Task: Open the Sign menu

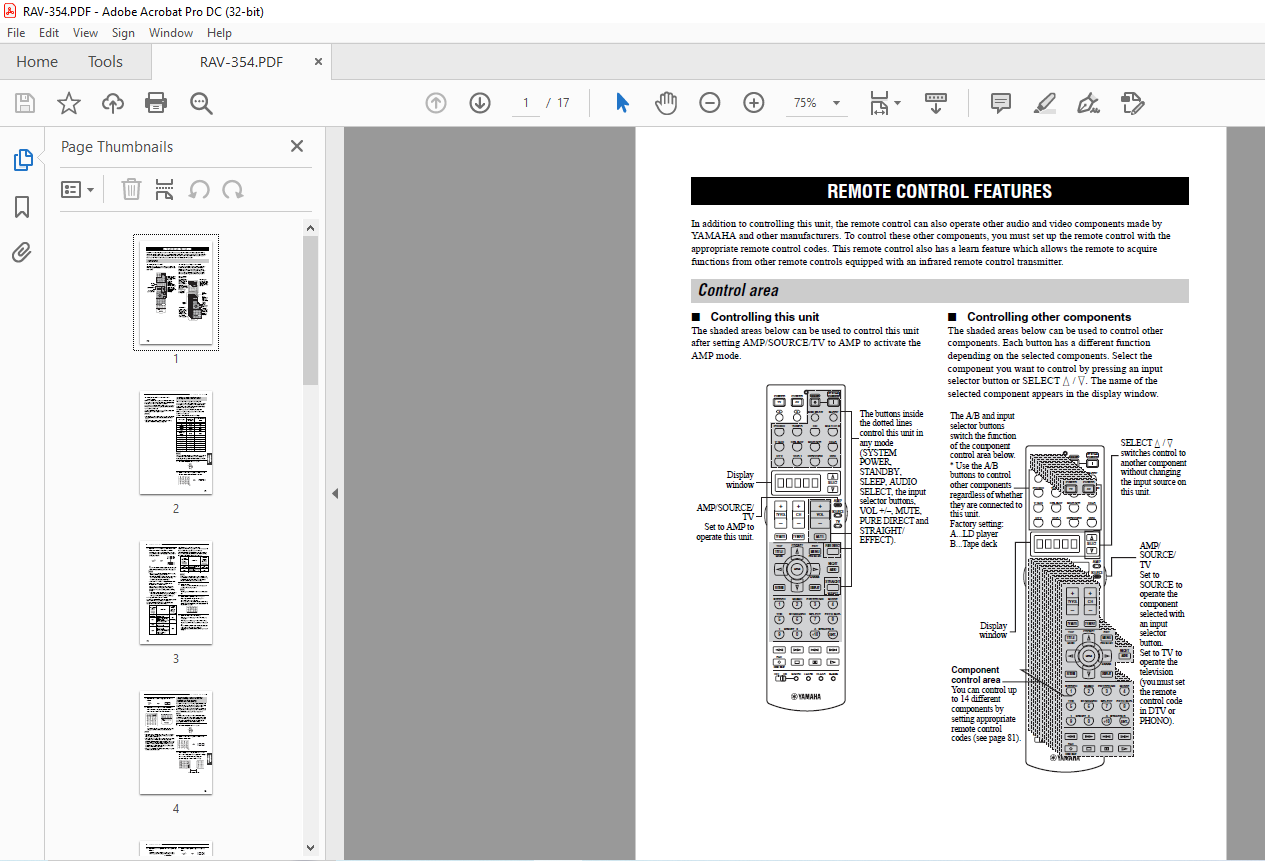Action: [123, 33]
